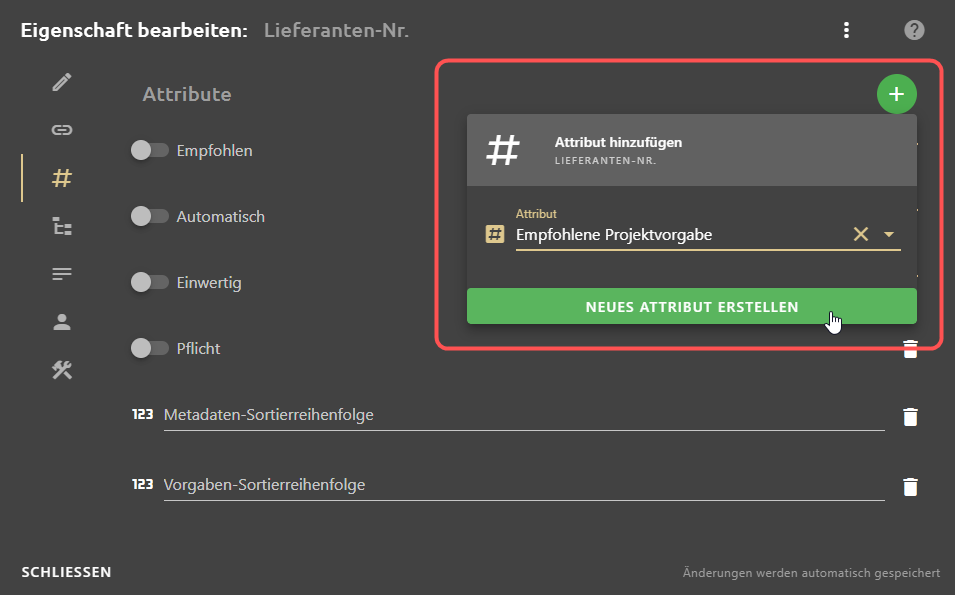Delete the Metadaten-Sortierreihenfolge attribute with trash icon
The width and height of the screenshot is (955, 595).
click(910, 417)
